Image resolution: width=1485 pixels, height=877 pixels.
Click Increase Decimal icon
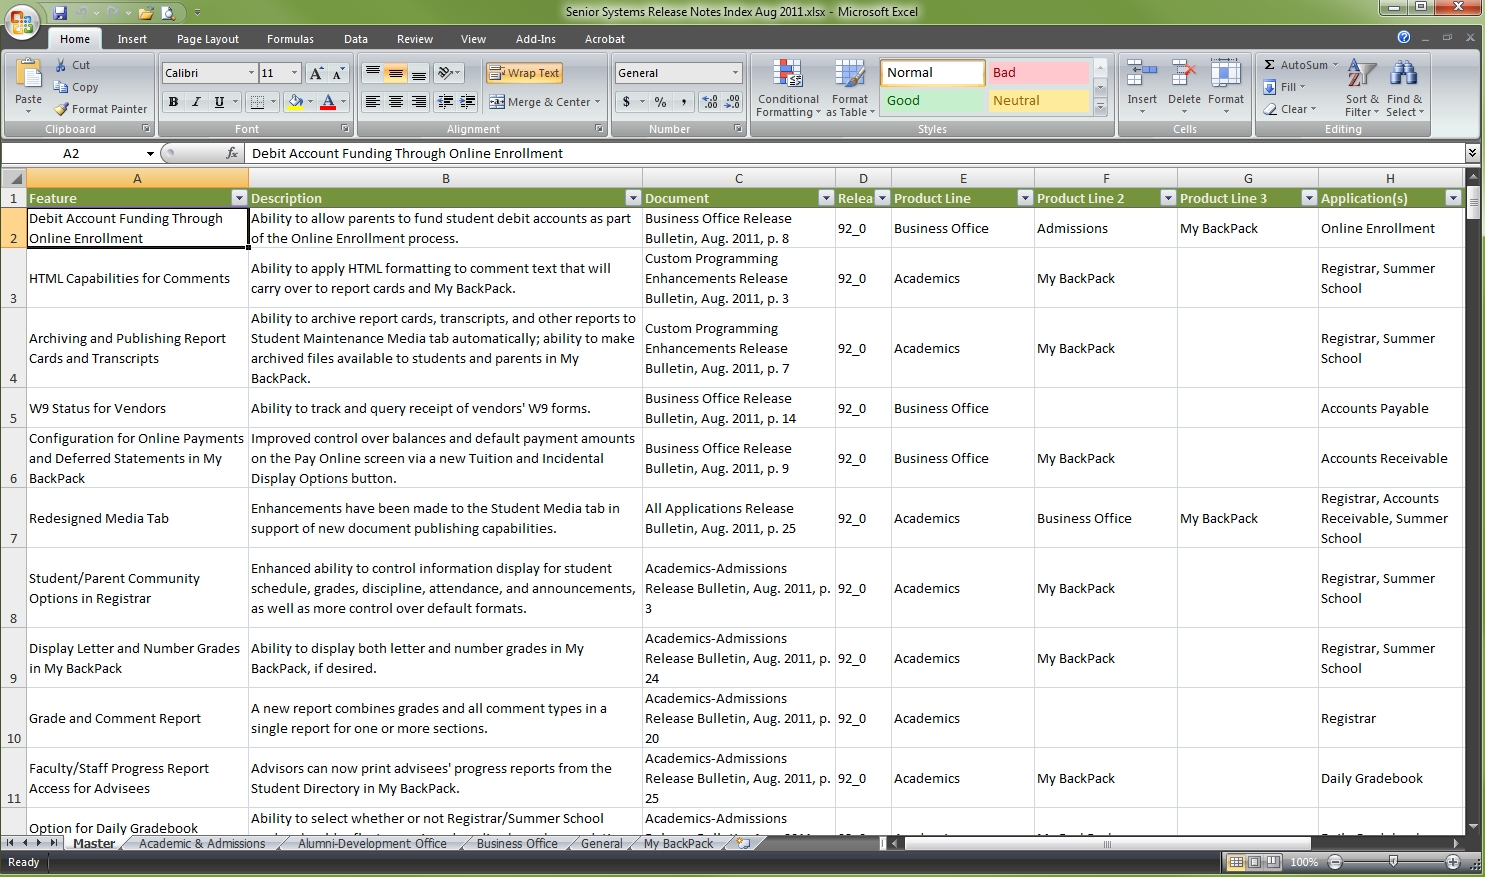click(x=709, y=102)
